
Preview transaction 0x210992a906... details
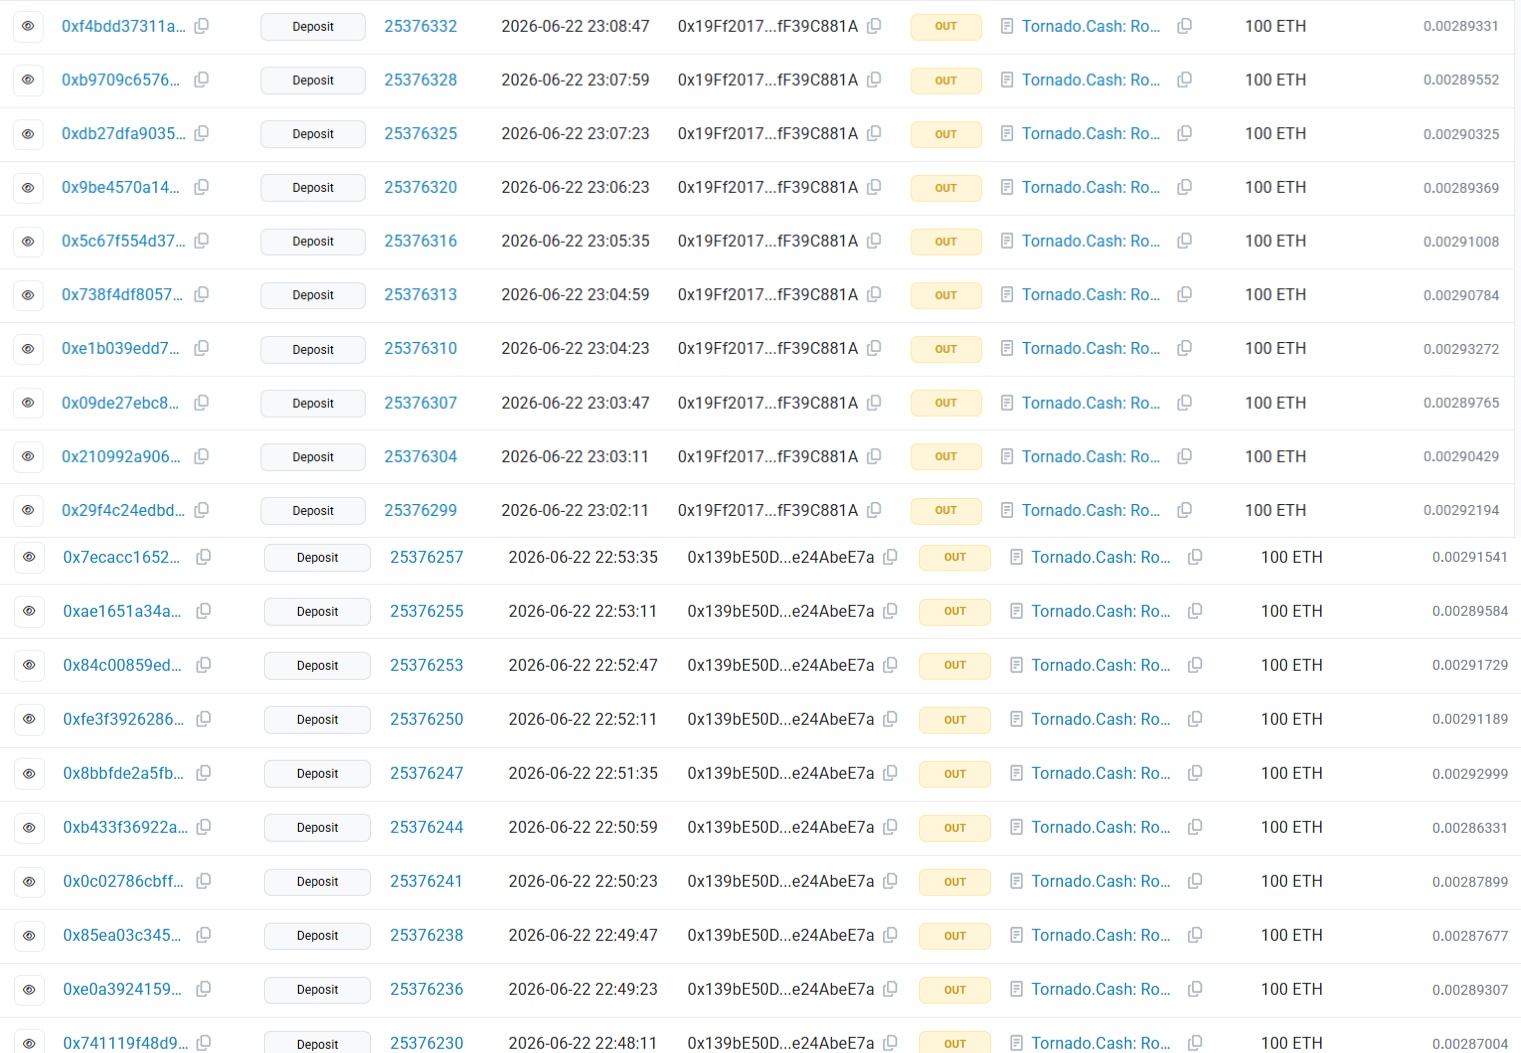28,457
